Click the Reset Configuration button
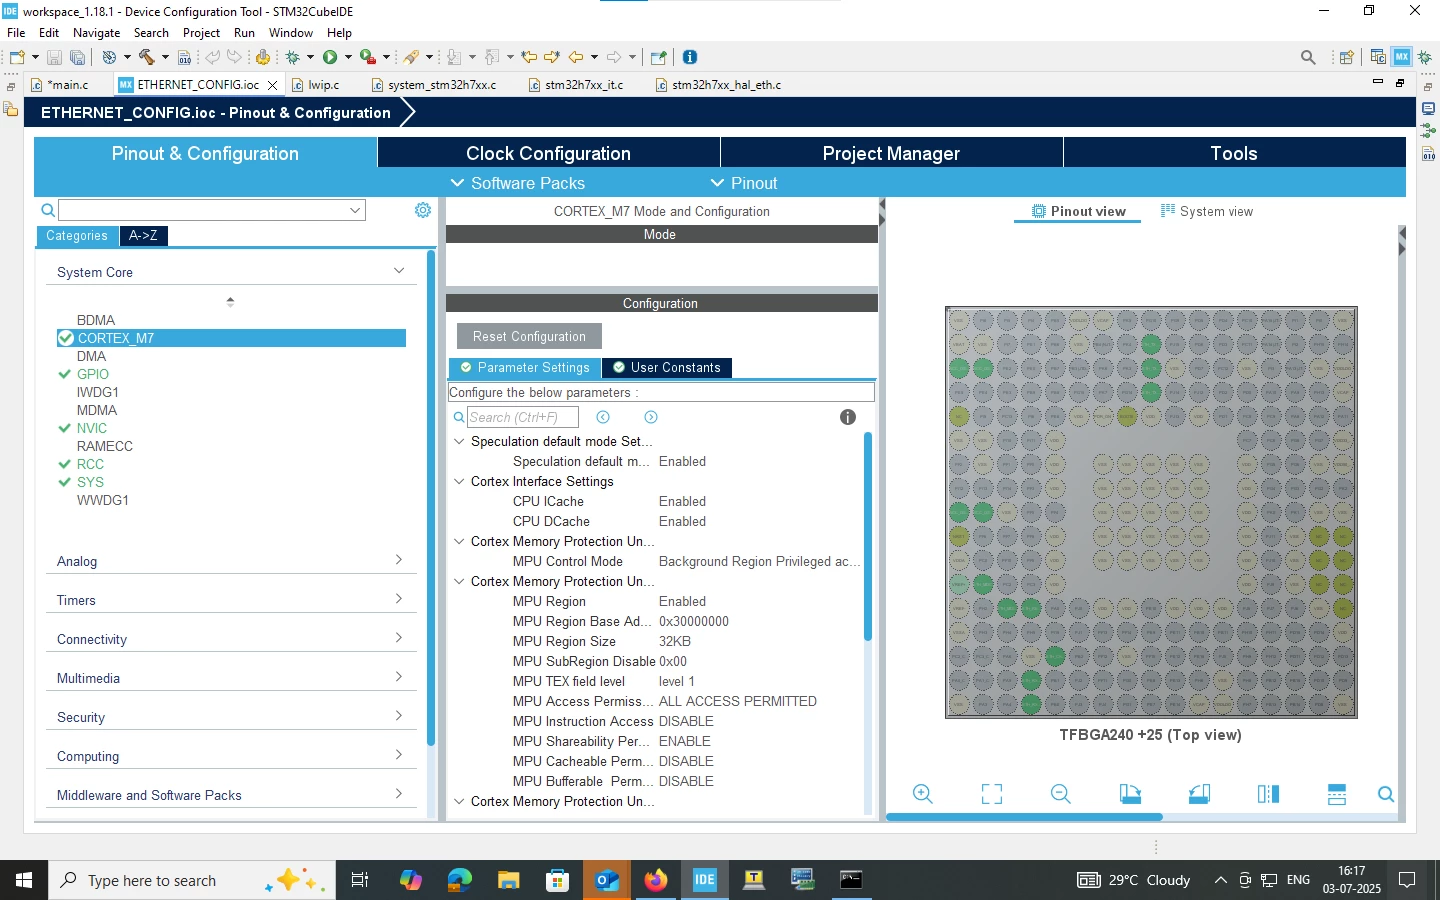 [x=529, y=336]
